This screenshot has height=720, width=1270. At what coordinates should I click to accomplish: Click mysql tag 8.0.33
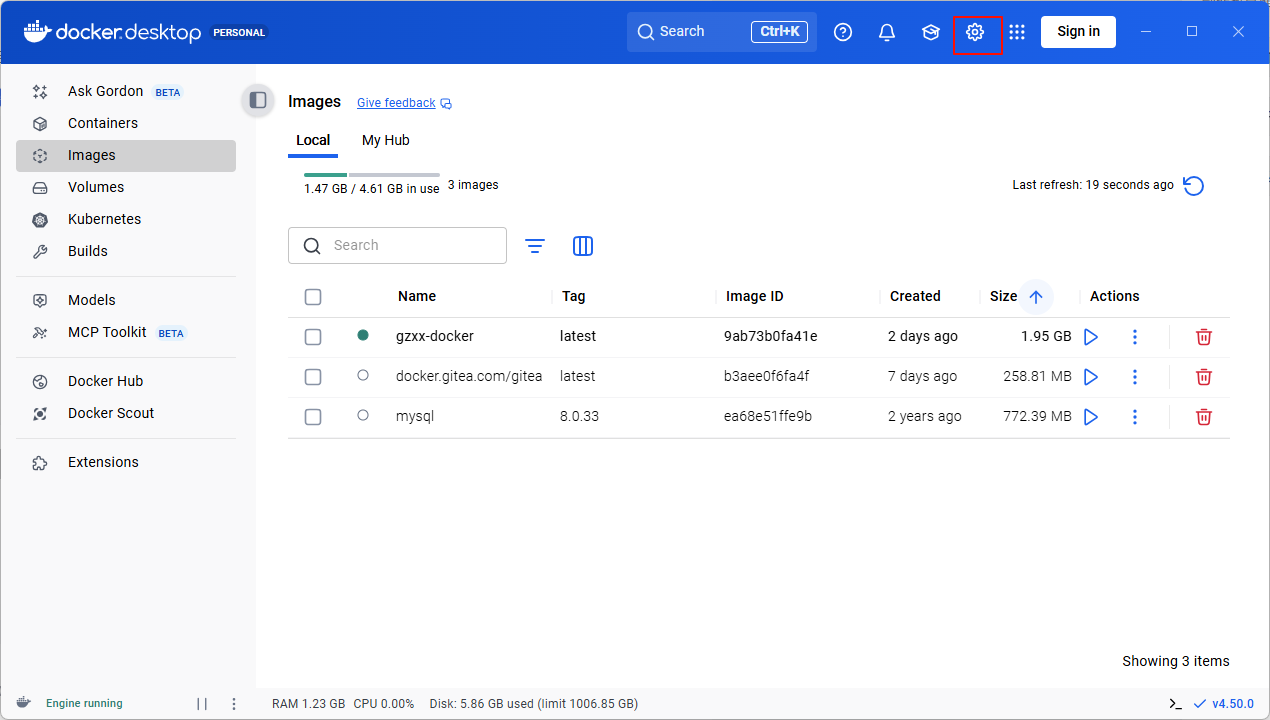click(x=580, y=417)
